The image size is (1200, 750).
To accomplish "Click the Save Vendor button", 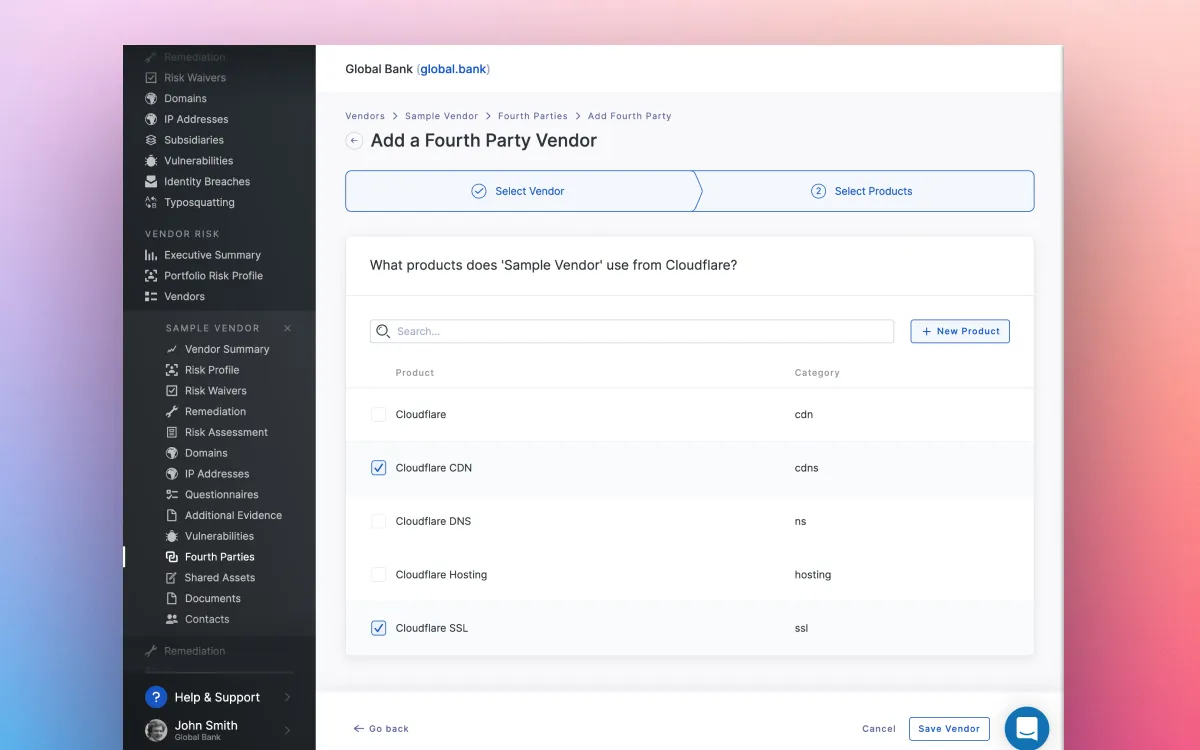I will 949,729.
